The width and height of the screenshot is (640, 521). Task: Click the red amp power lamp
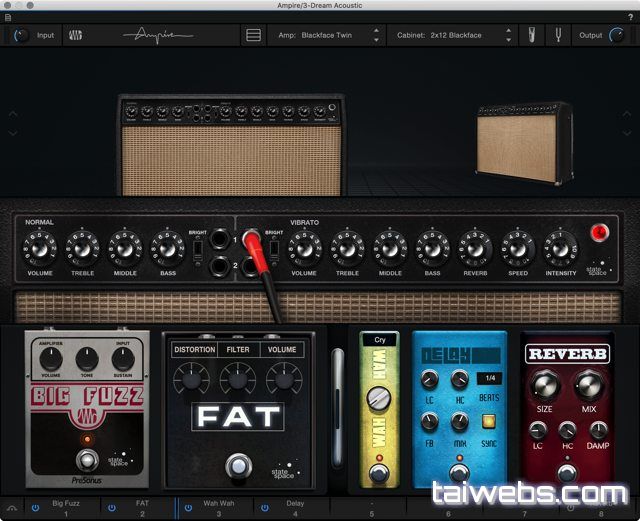coord(600,233)
